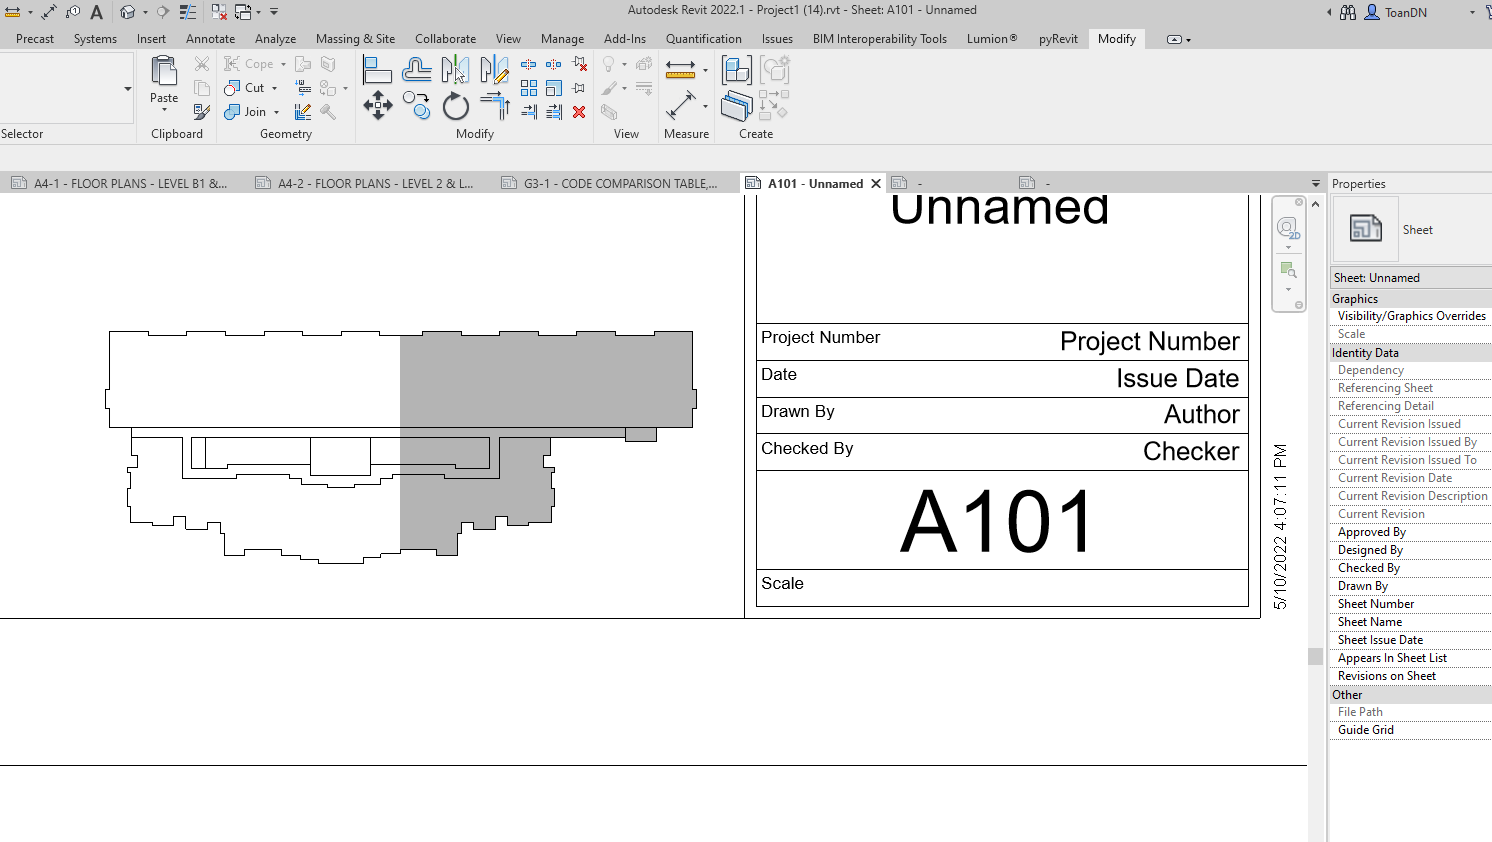
Task: Click the red Delete icon
Action: 580,111
